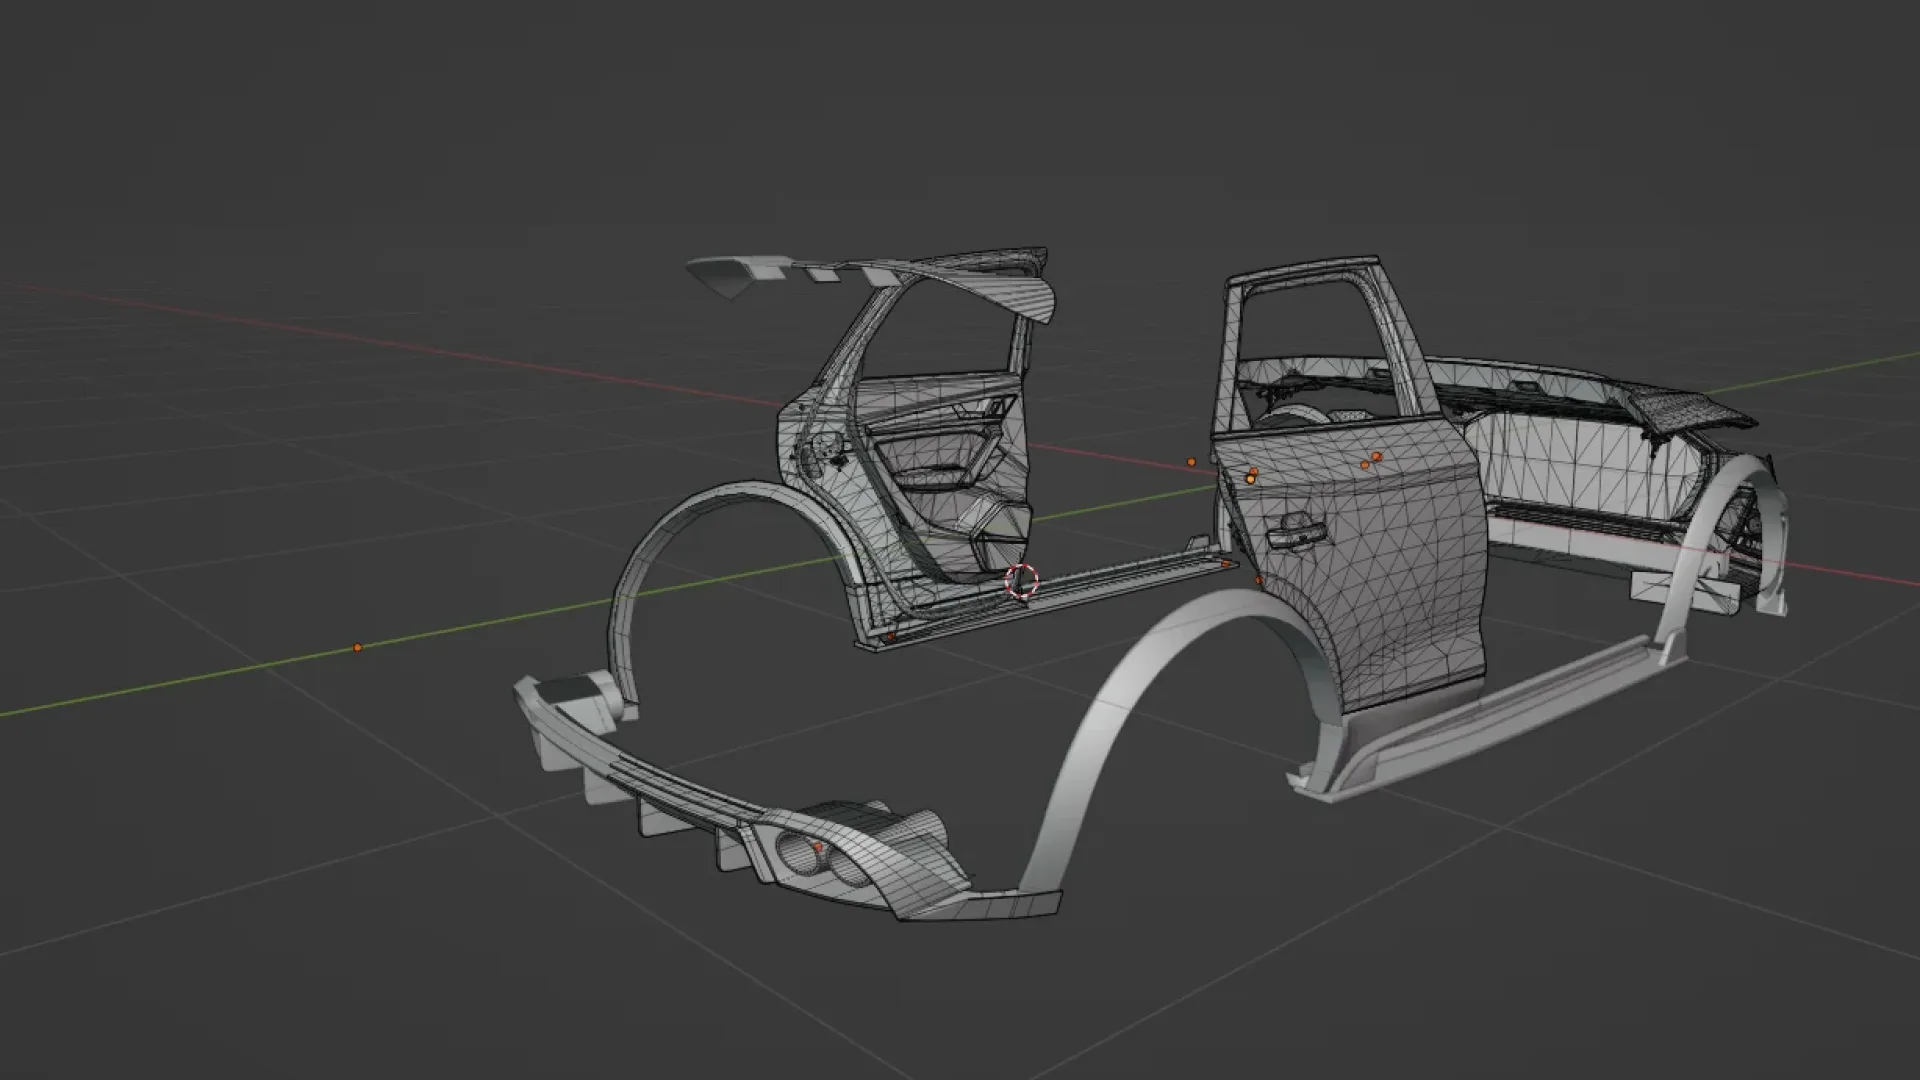This screenshot has height=1080, width=1920.
Task: Click origin dot on exhaust tip
Action: click(x=818, y=847)
